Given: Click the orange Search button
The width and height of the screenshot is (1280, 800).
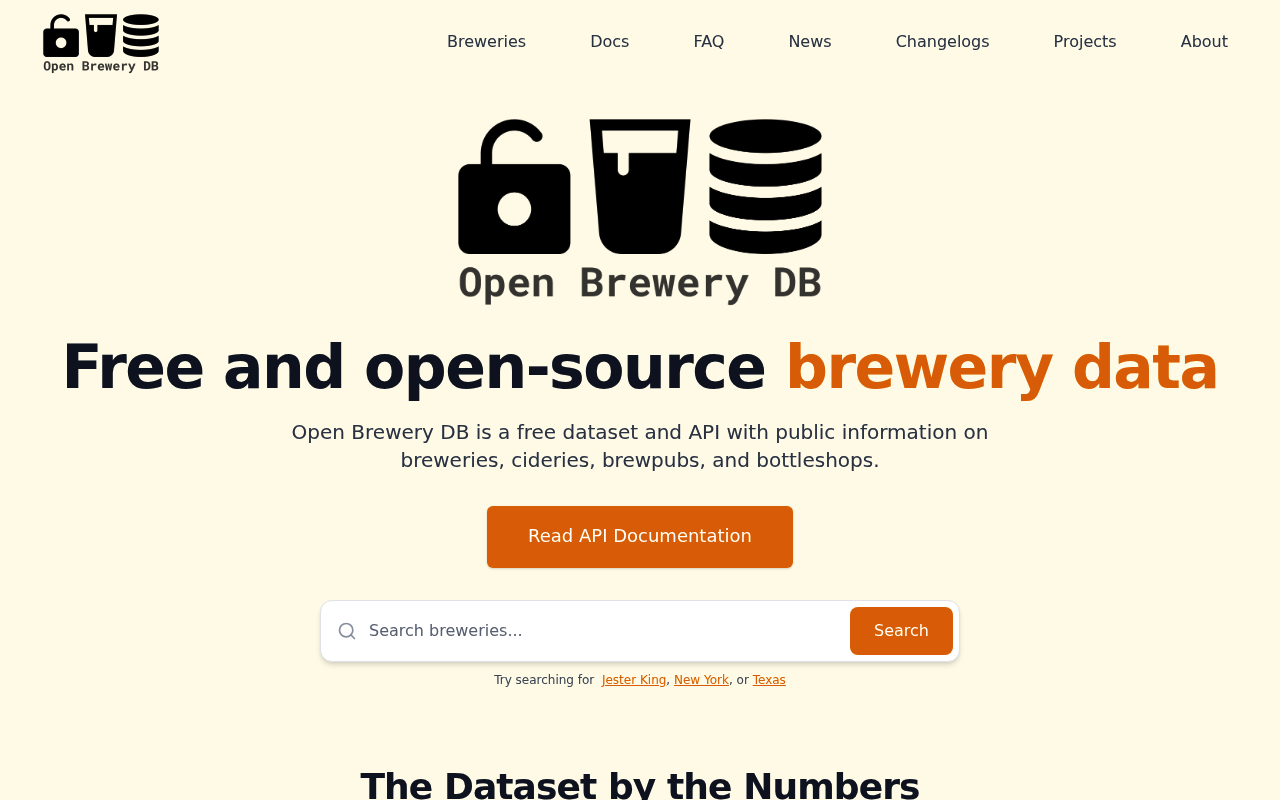Looking at the screenshot, I should 901,631.
